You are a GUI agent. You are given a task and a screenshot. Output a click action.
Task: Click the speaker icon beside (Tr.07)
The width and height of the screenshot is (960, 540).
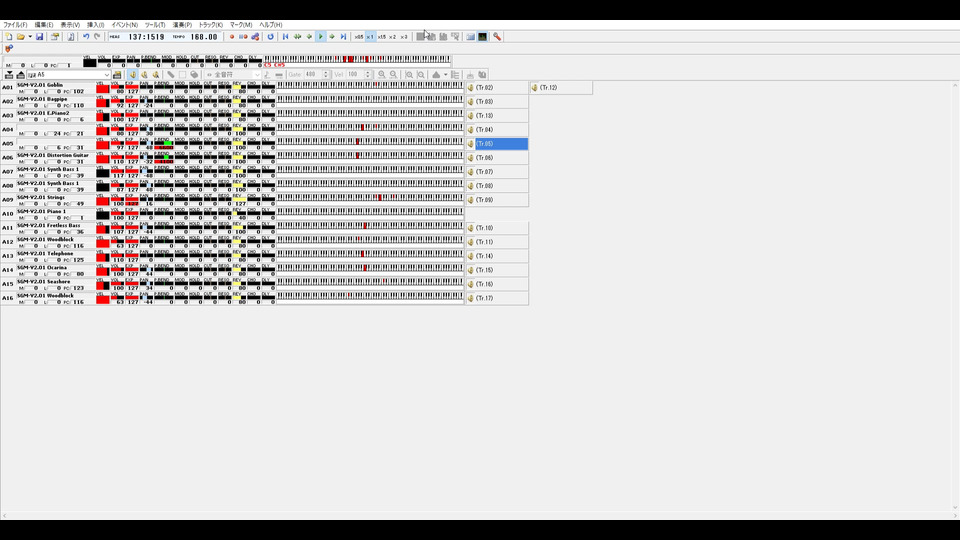coord(470,172)
